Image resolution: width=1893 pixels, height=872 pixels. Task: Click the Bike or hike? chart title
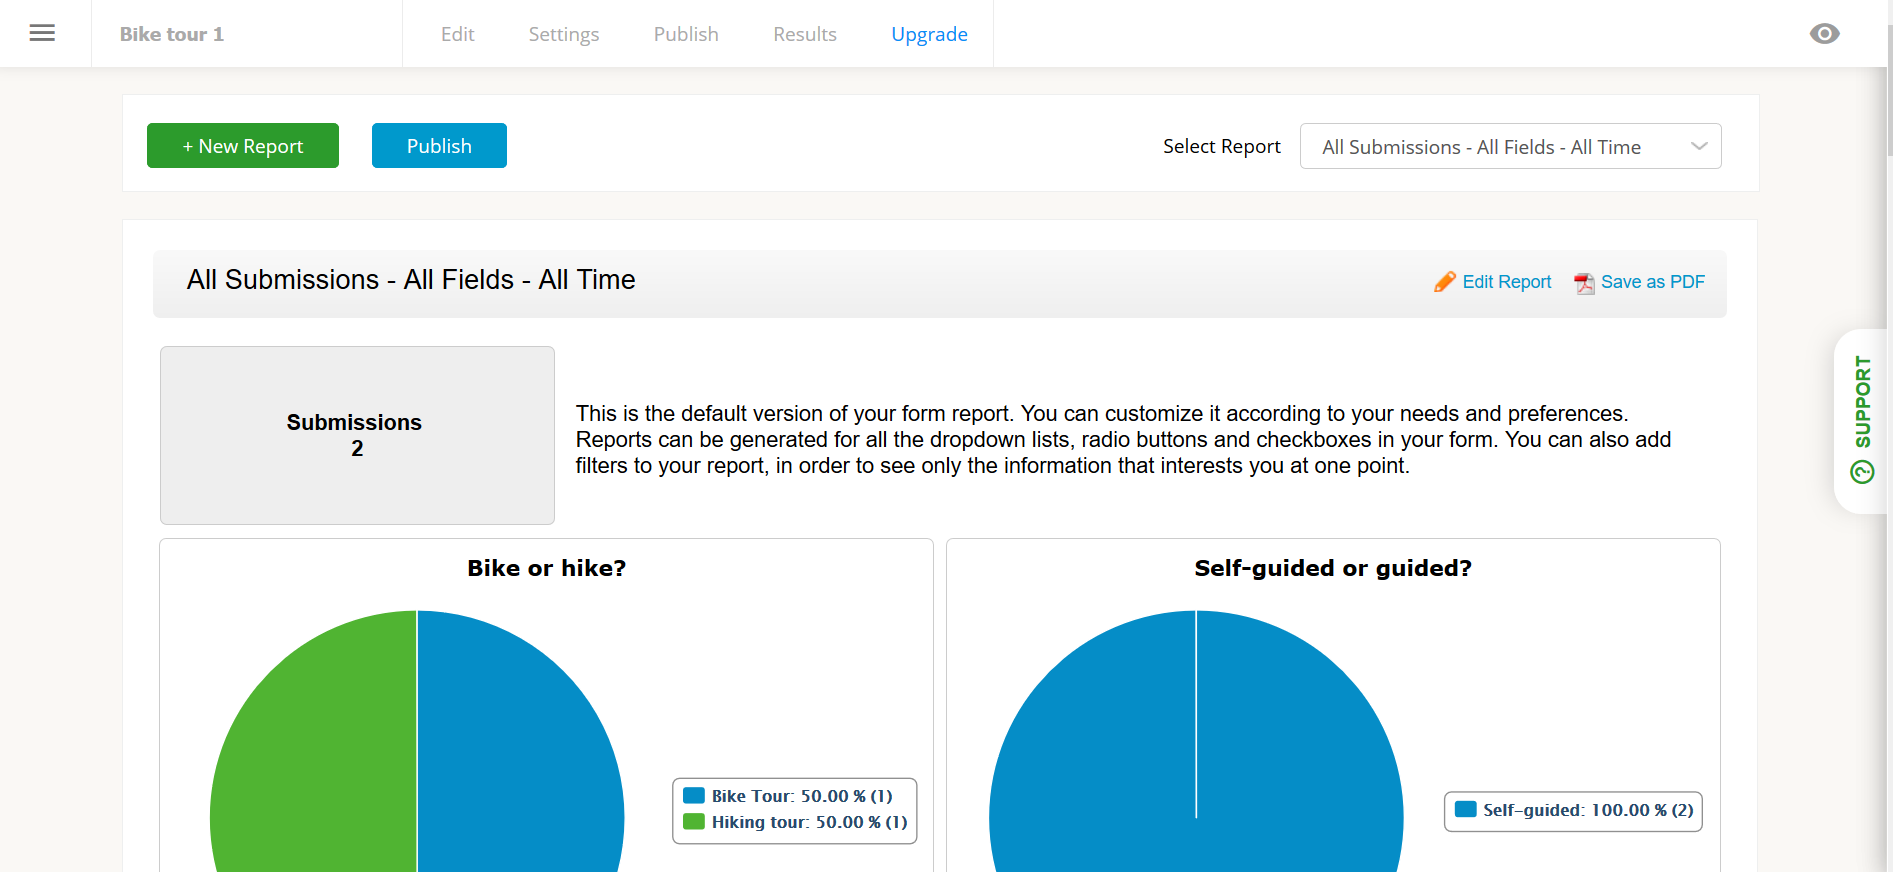[x=546, y=568]
